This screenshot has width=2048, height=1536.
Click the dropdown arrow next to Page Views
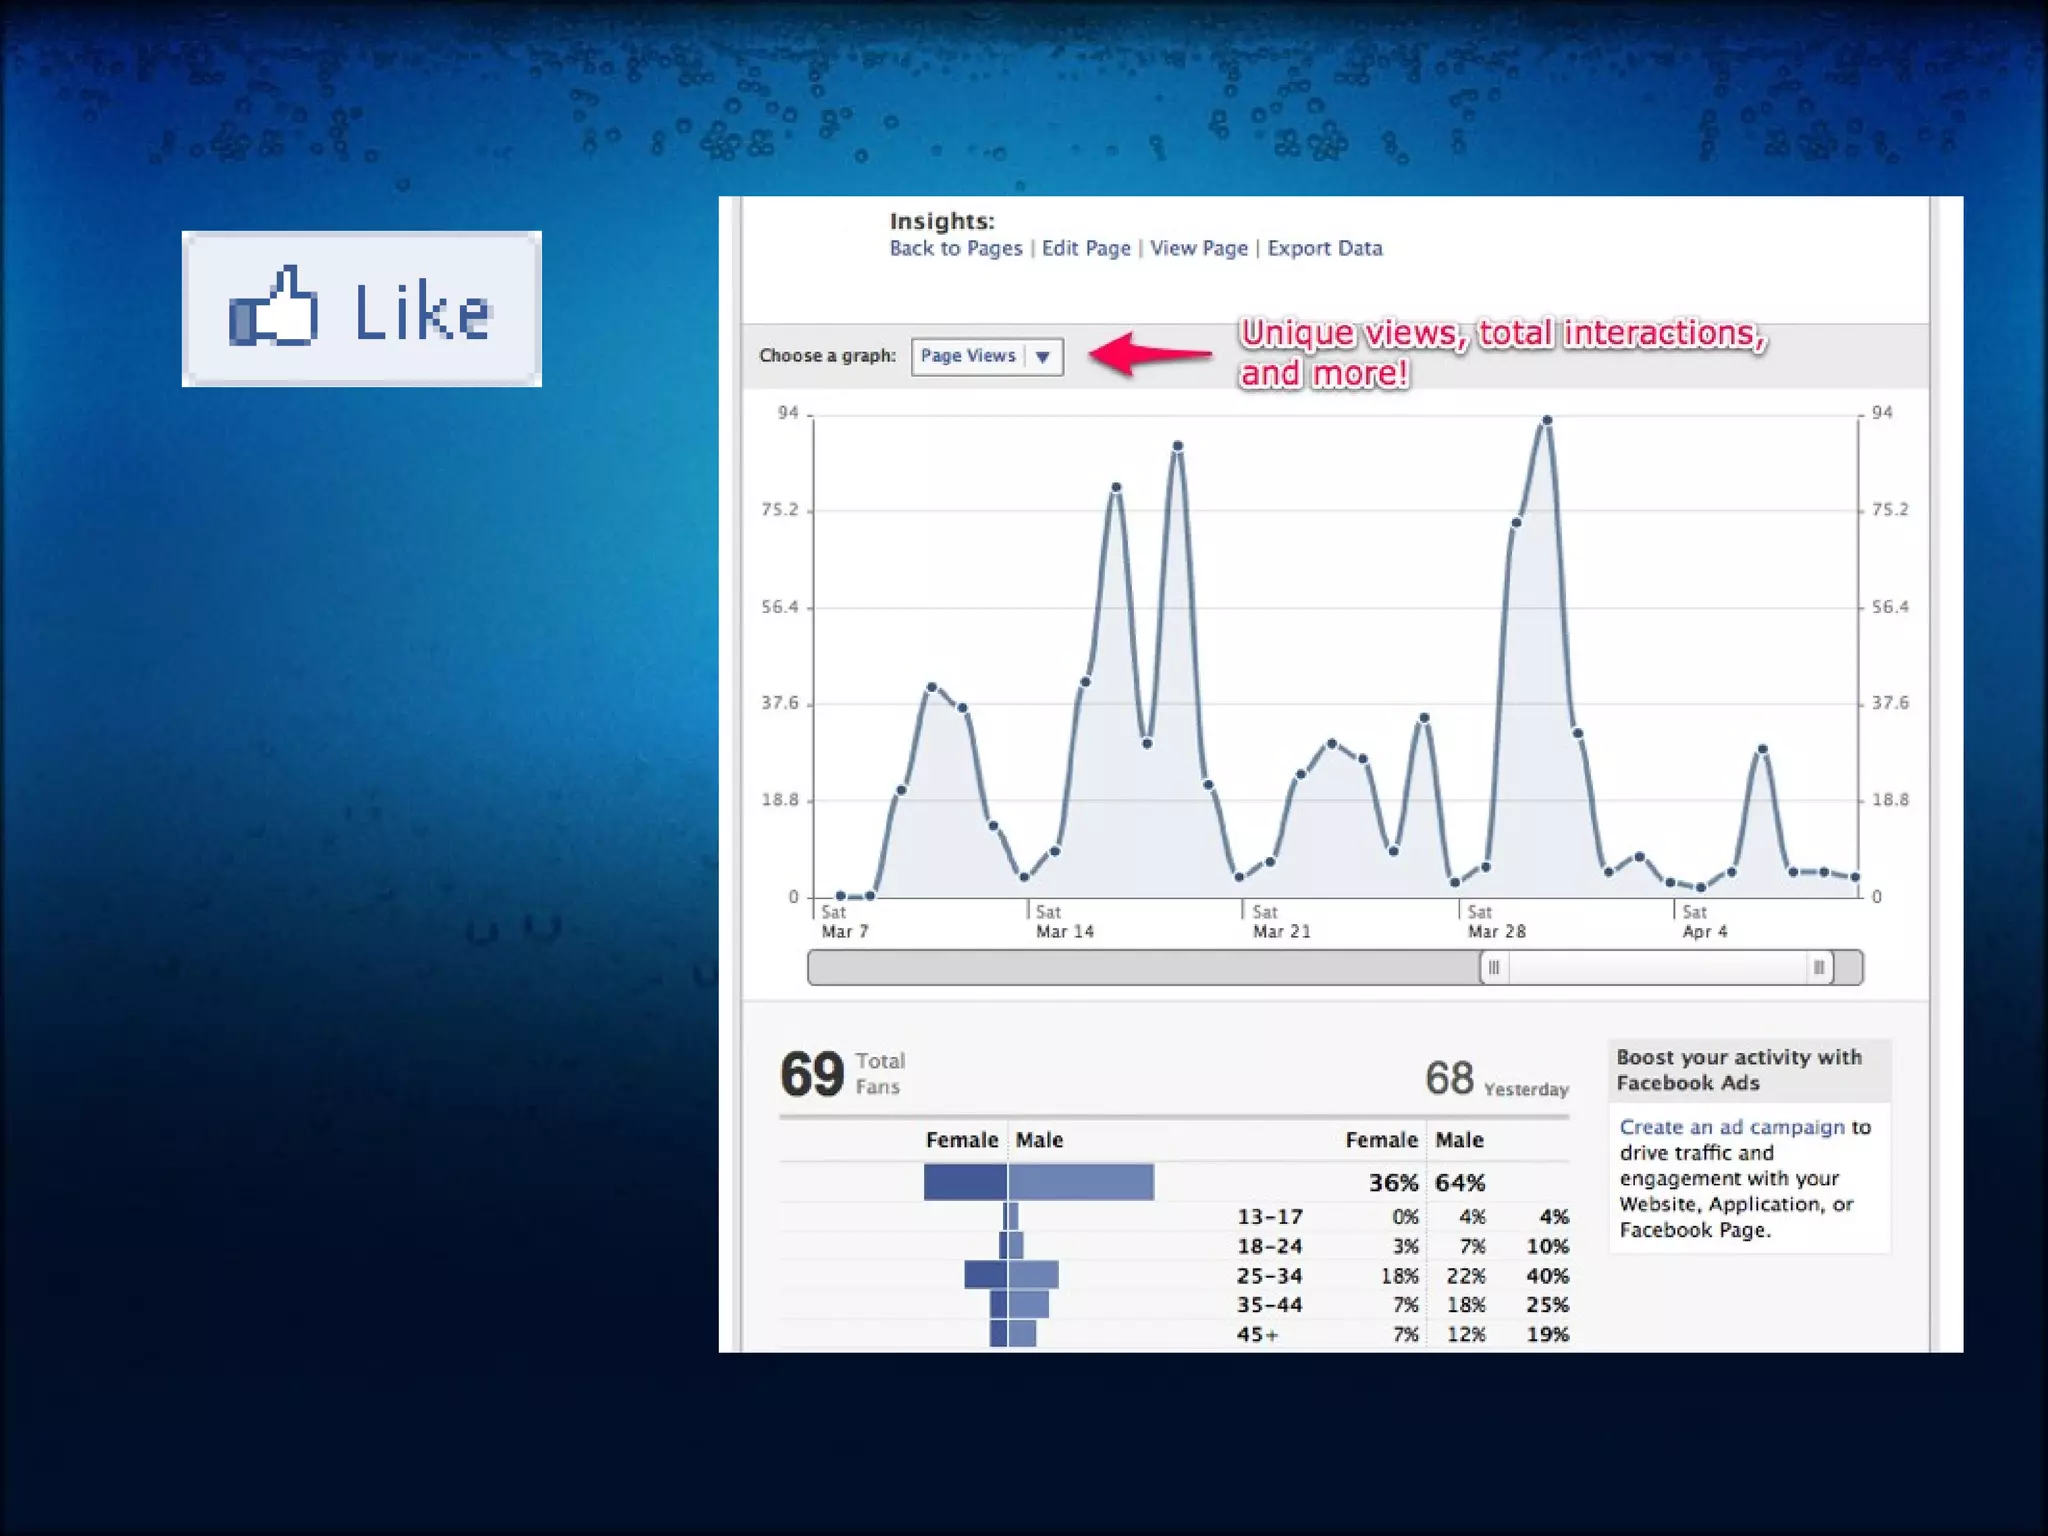[1043, 357]
